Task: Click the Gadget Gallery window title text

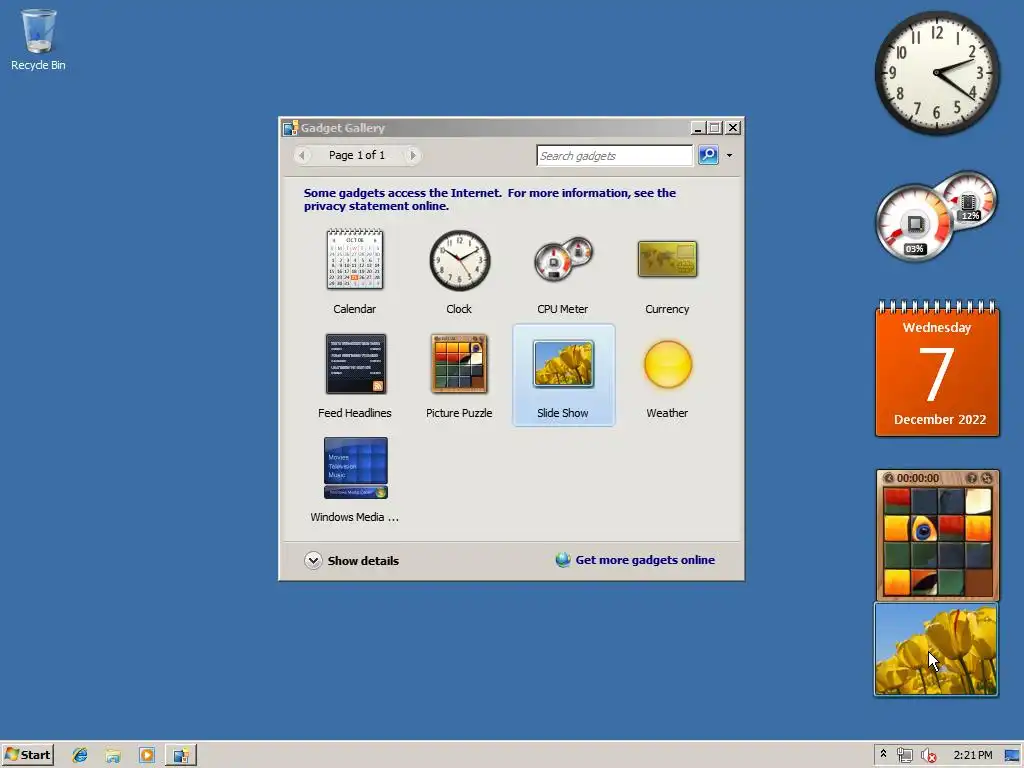Action: (x=343, y=128)
